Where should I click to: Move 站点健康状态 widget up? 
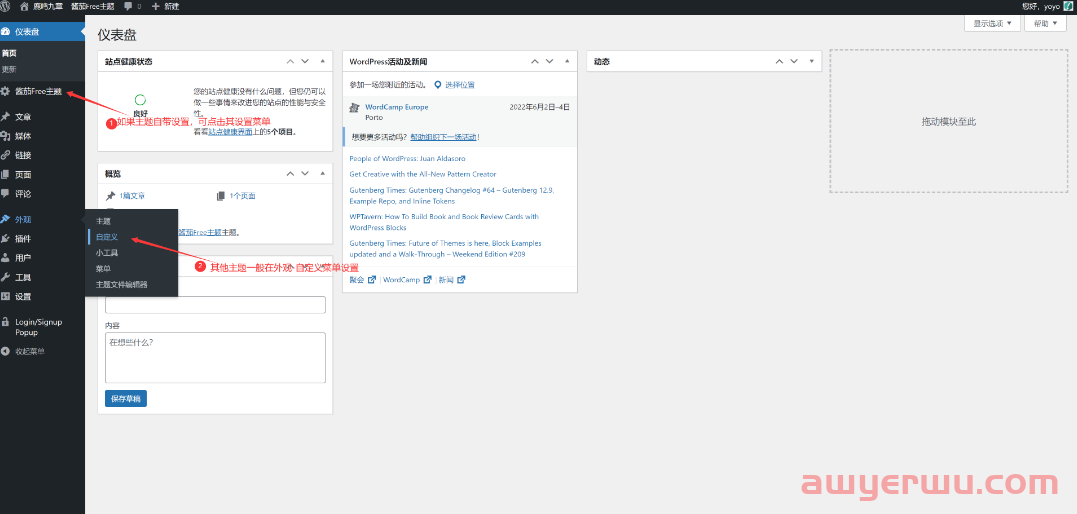point(290,61)
